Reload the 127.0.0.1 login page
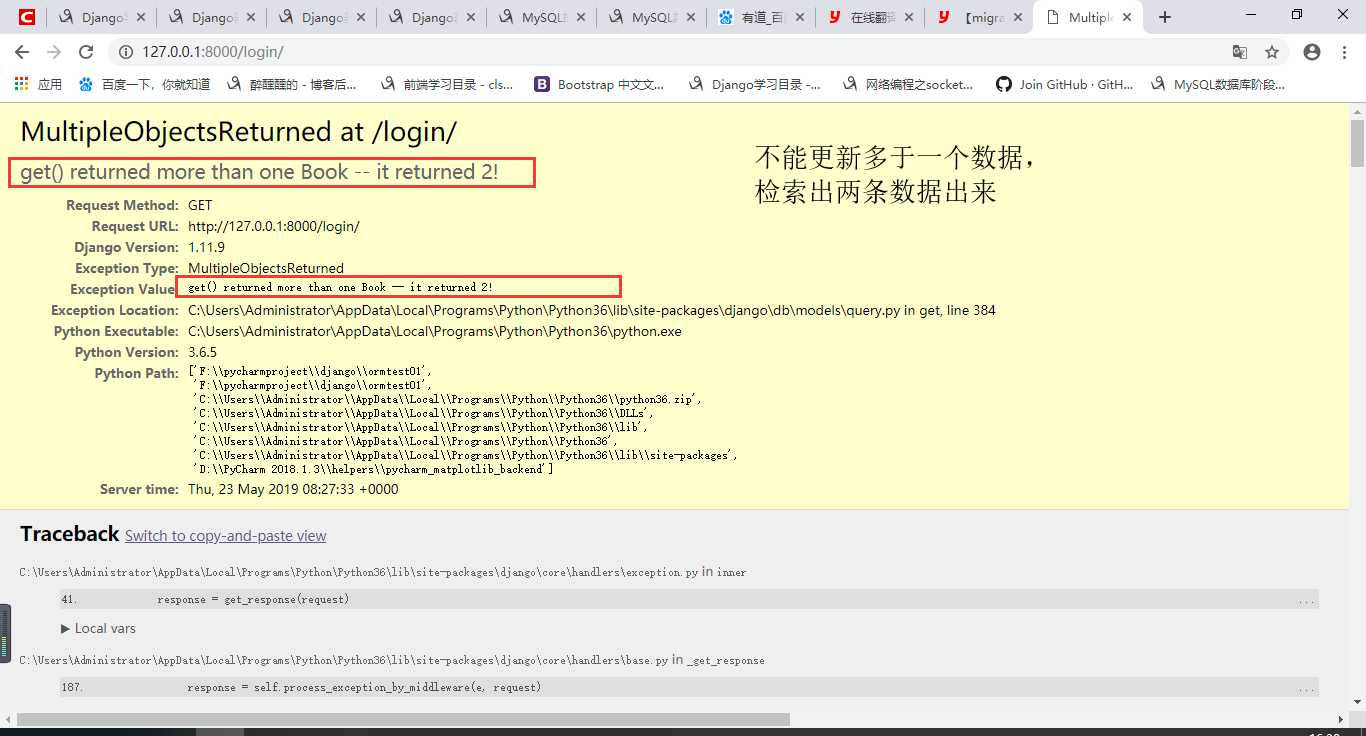 point(86,52)
